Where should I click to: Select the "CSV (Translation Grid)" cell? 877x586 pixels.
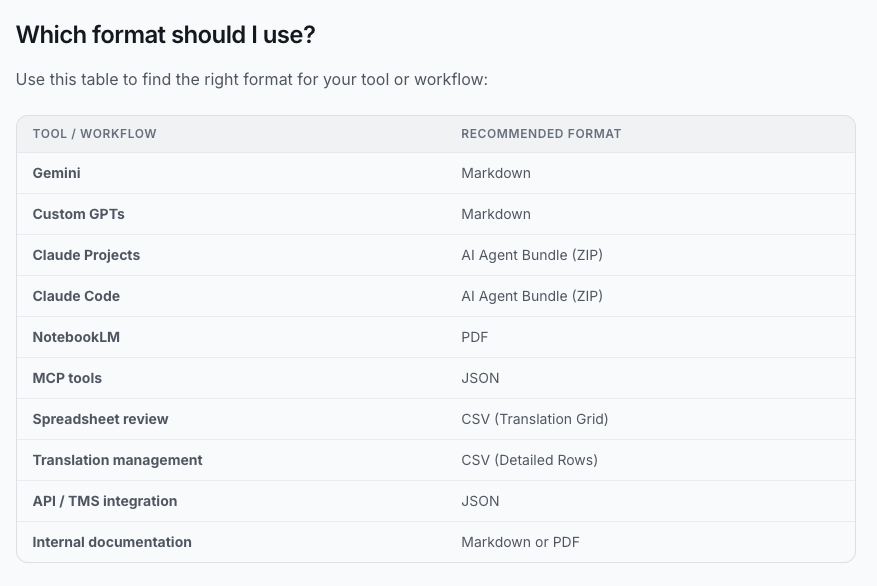pyautogui.click(x=535, y=419)
